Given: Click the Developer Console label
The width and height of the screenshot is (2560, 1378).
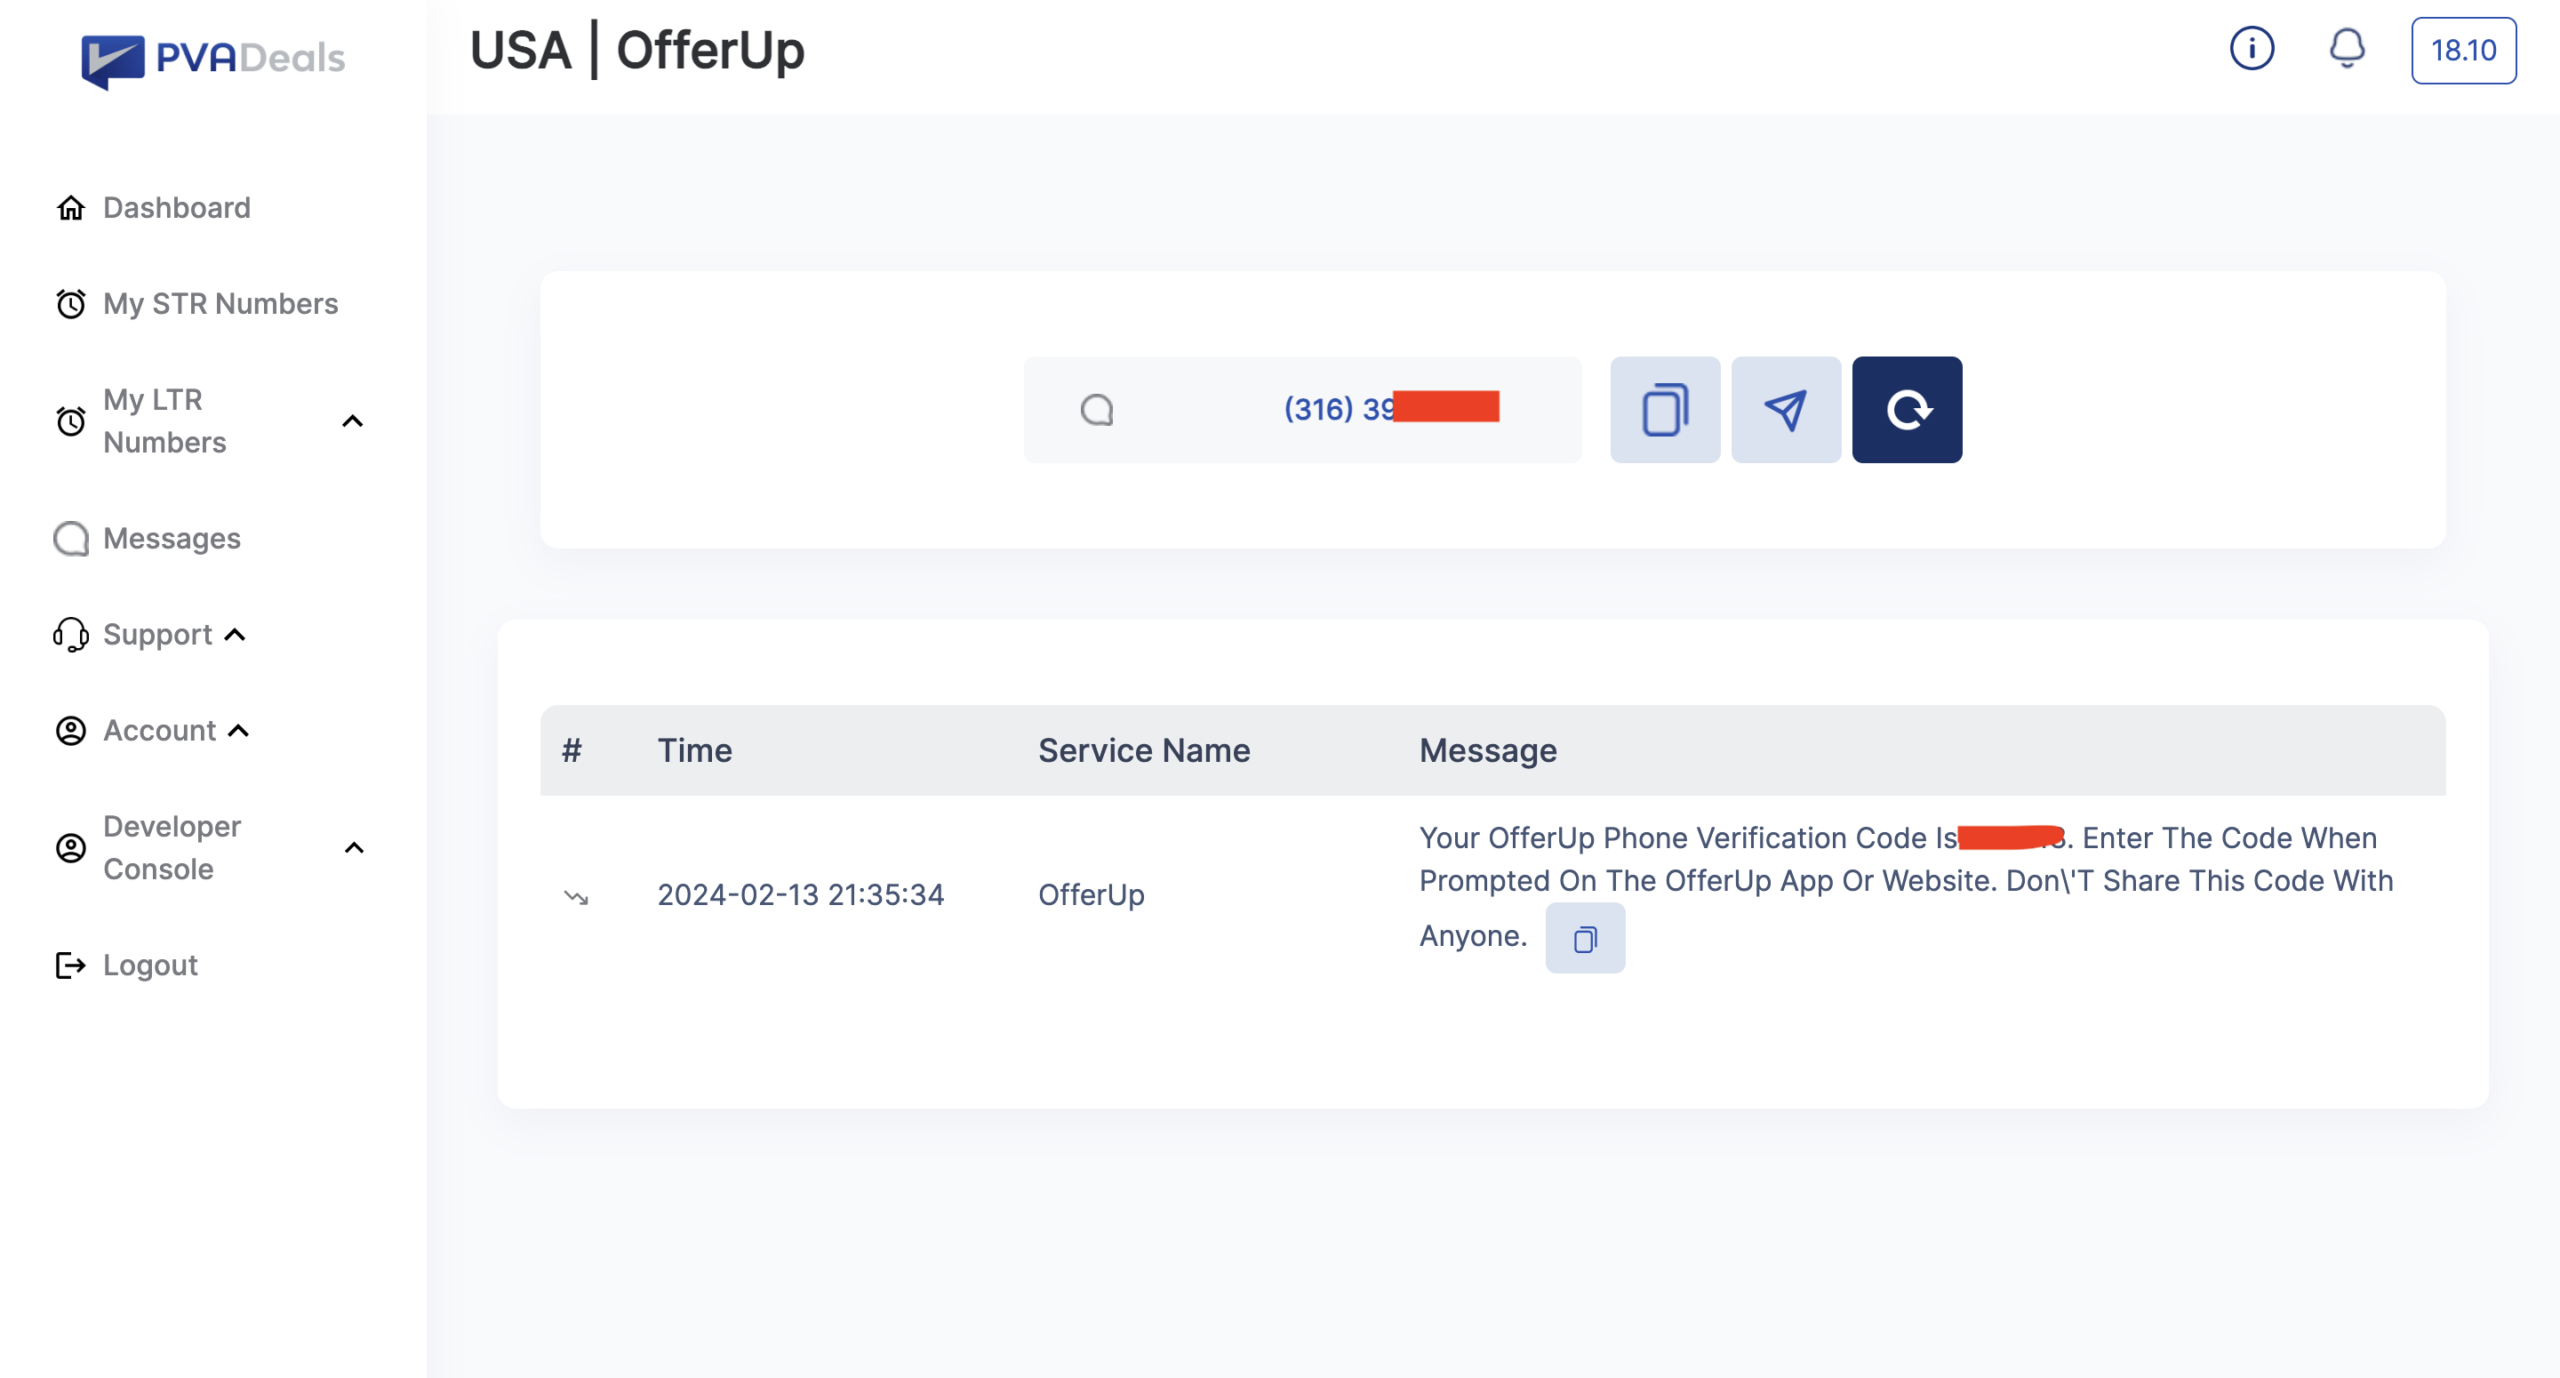Looking at the screenshot, I should point(172,848).
